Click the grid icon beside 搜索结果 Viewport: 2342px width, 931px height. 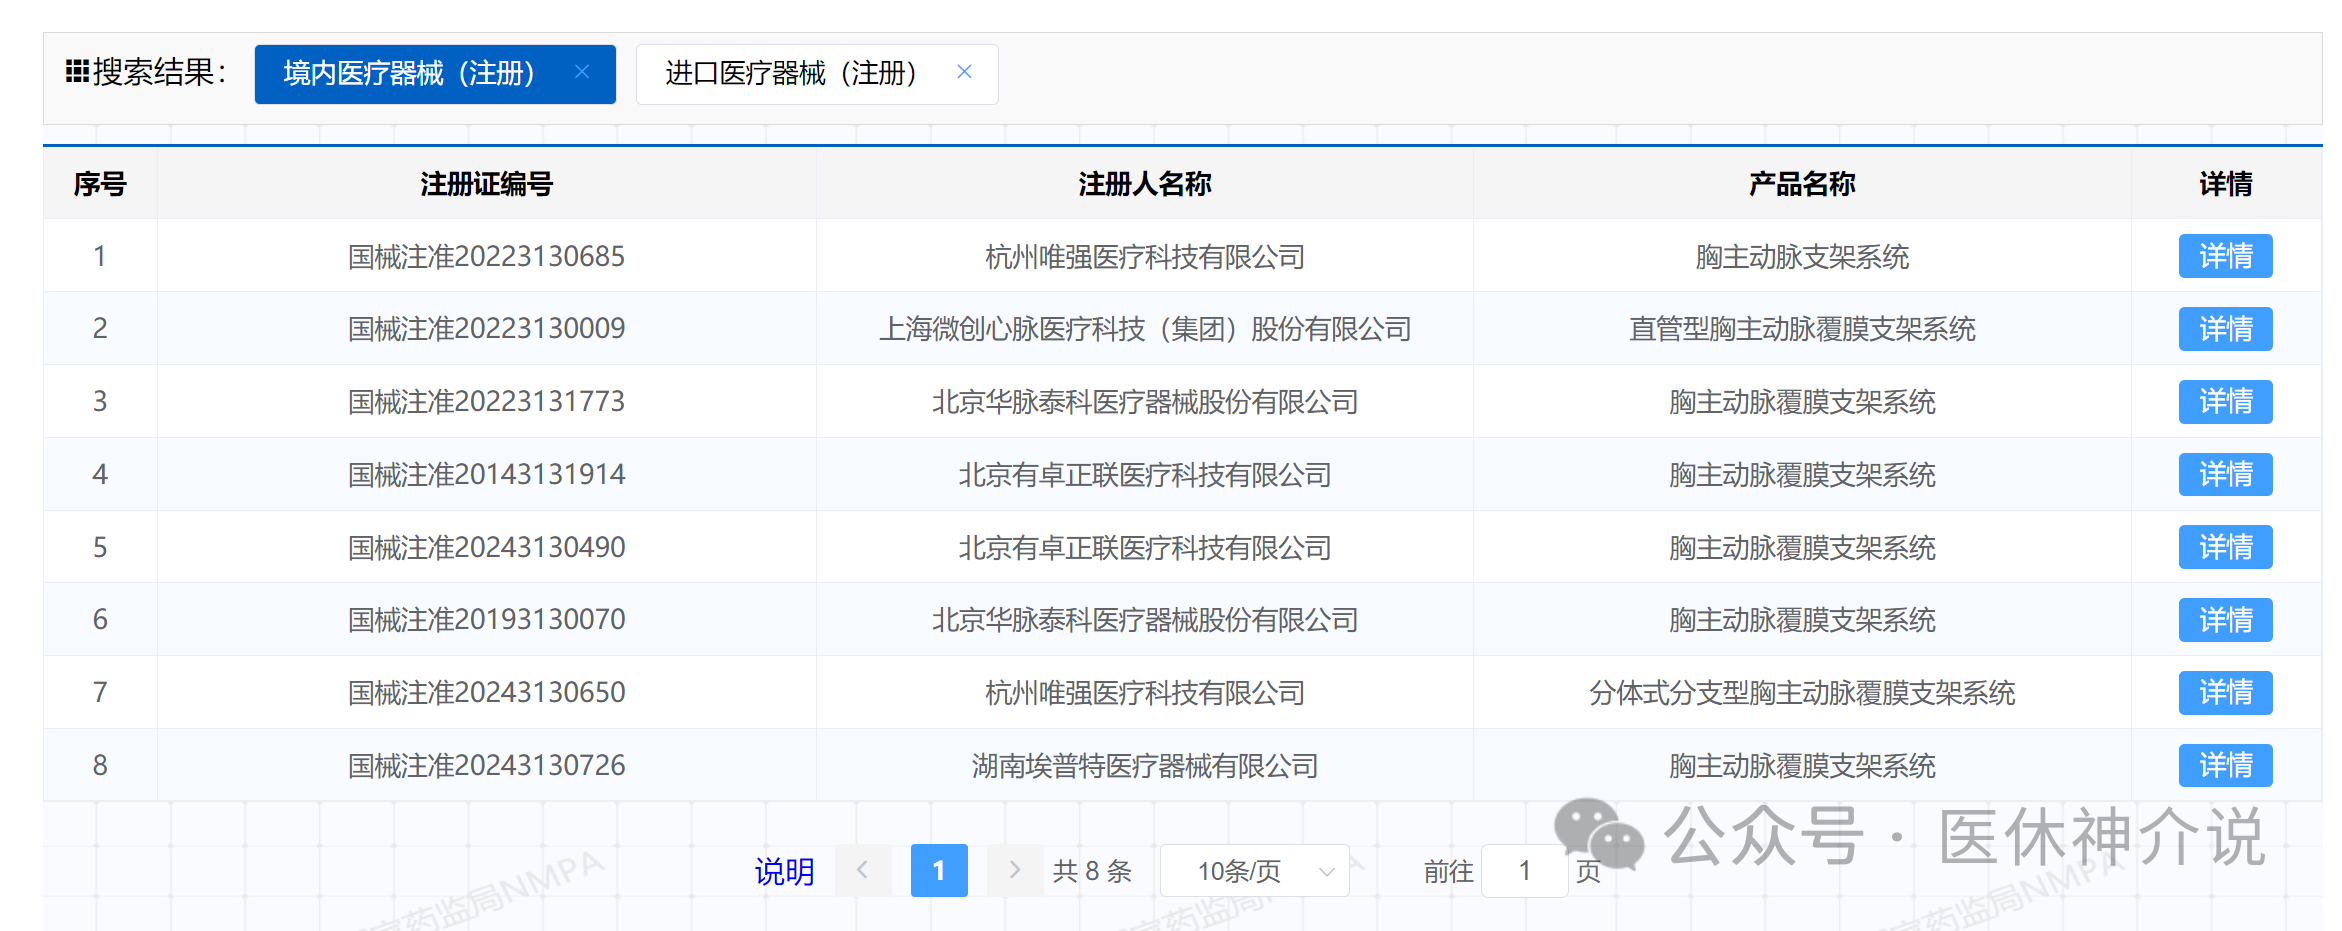[77, 71]
